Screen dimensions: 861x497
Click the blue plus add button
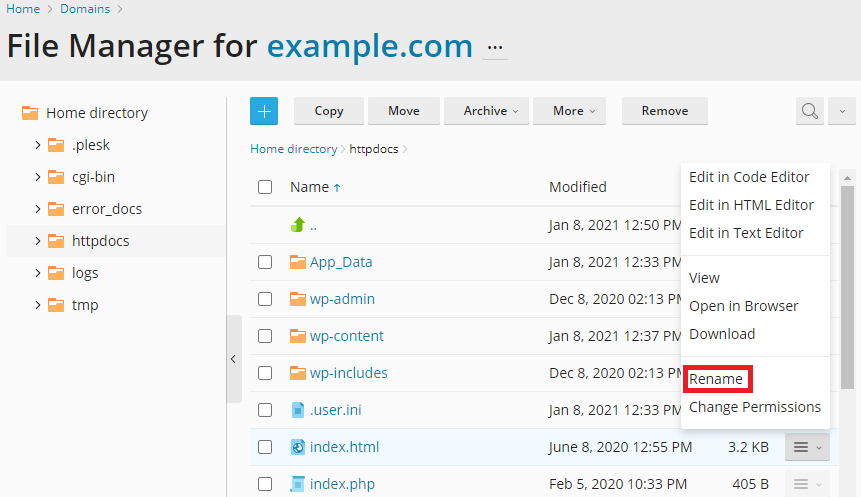click(264, 111)
